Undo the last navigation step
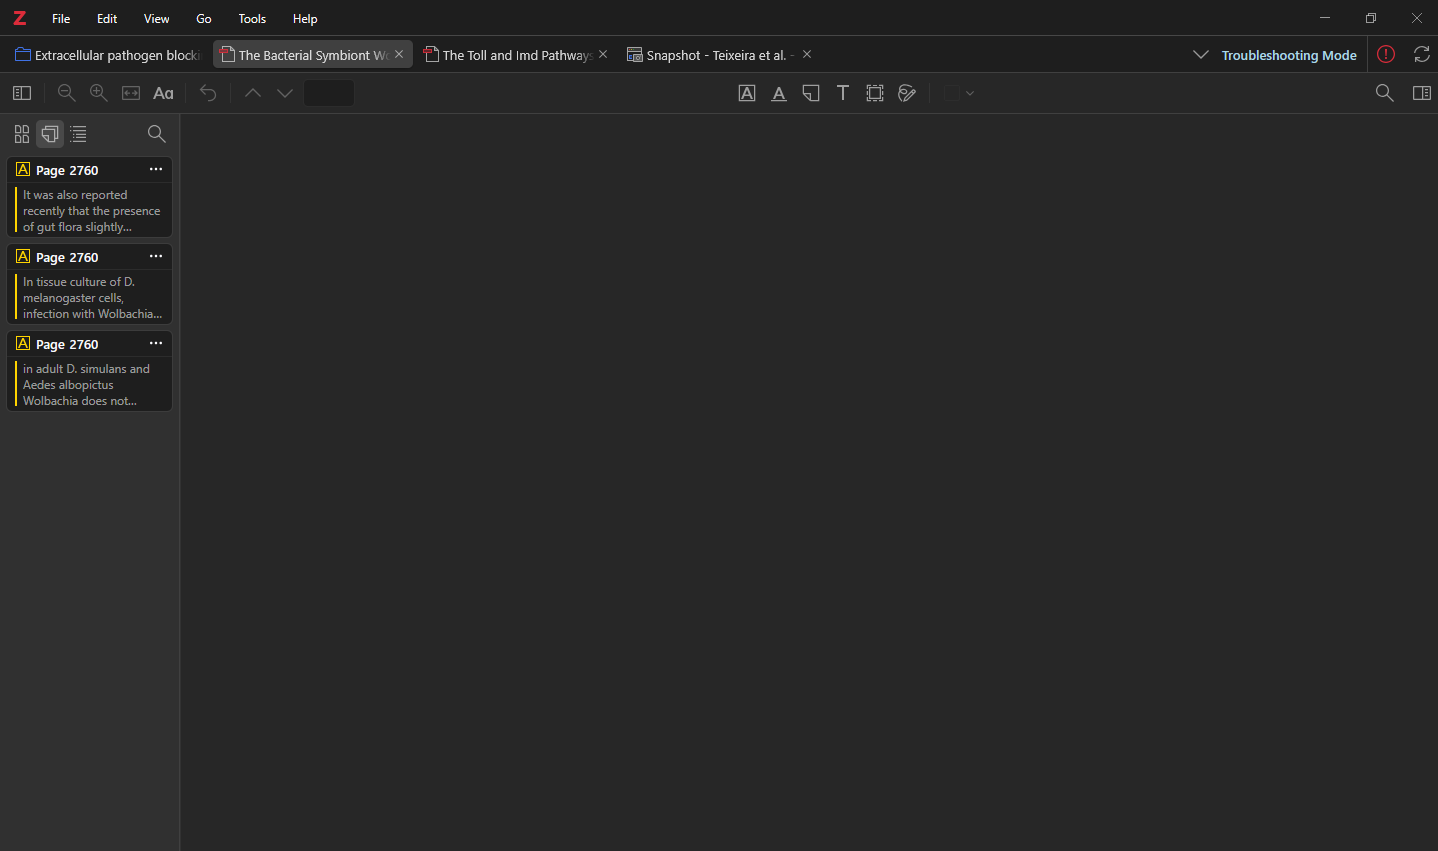The image size is (1438, 851). pyautogui.click(x=208, y=93)
